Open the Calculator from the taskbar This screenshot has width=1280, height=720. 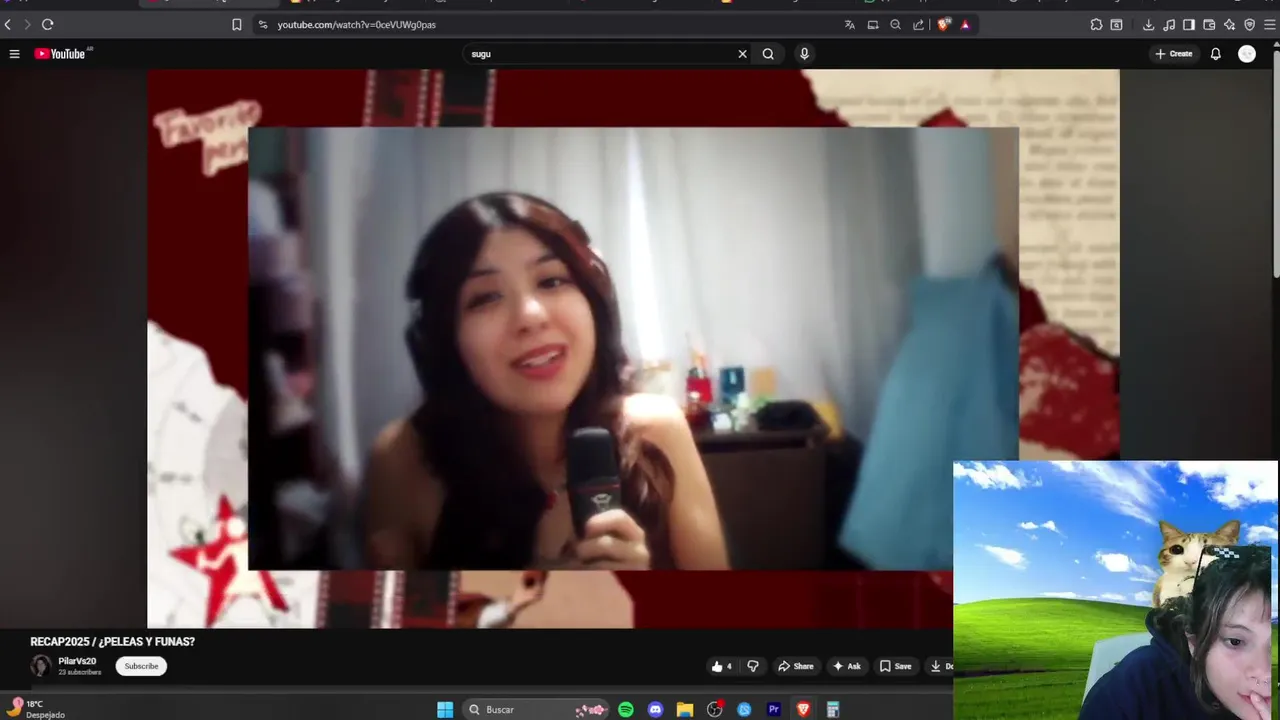[x=832, y=709]
